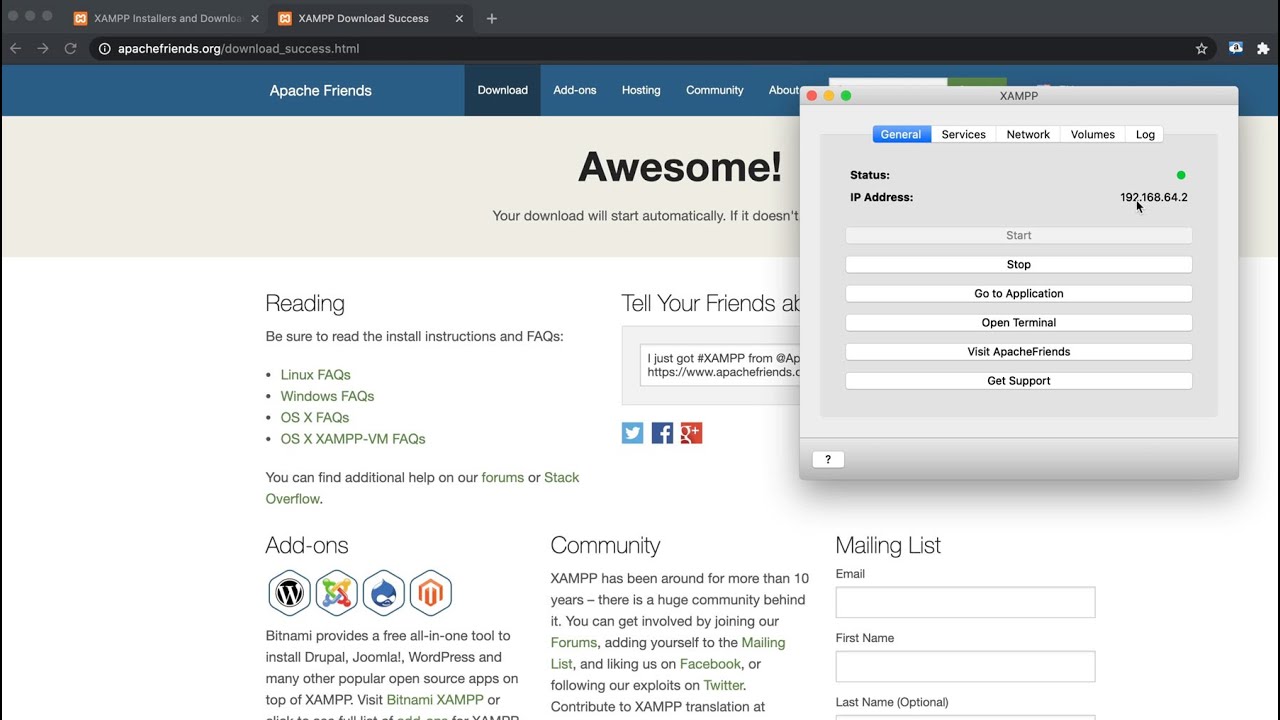This screenshot has width=1280, height=720.
Task: Click the Download nav menu item
Action: (502, 90)
